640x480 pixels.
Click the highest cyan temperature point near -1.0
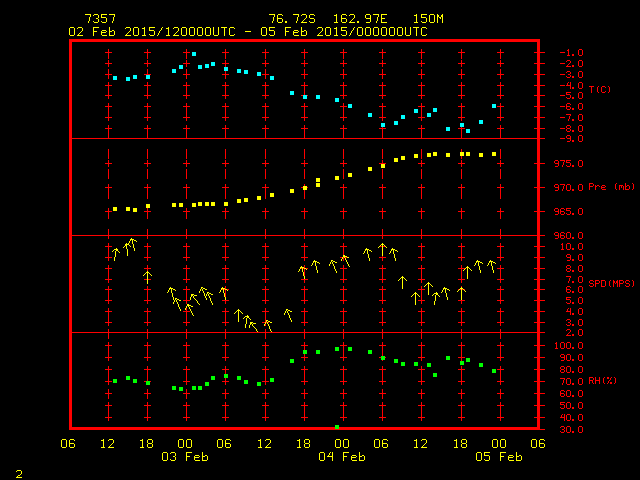(x=194, y=54)
